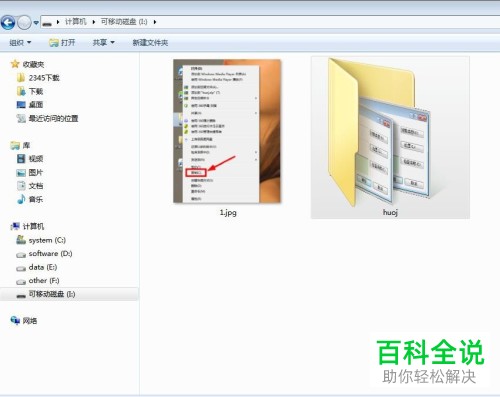The image size is (500, 397).
Task: Click the 图片 library icon
Action: (x=21, y=173)
